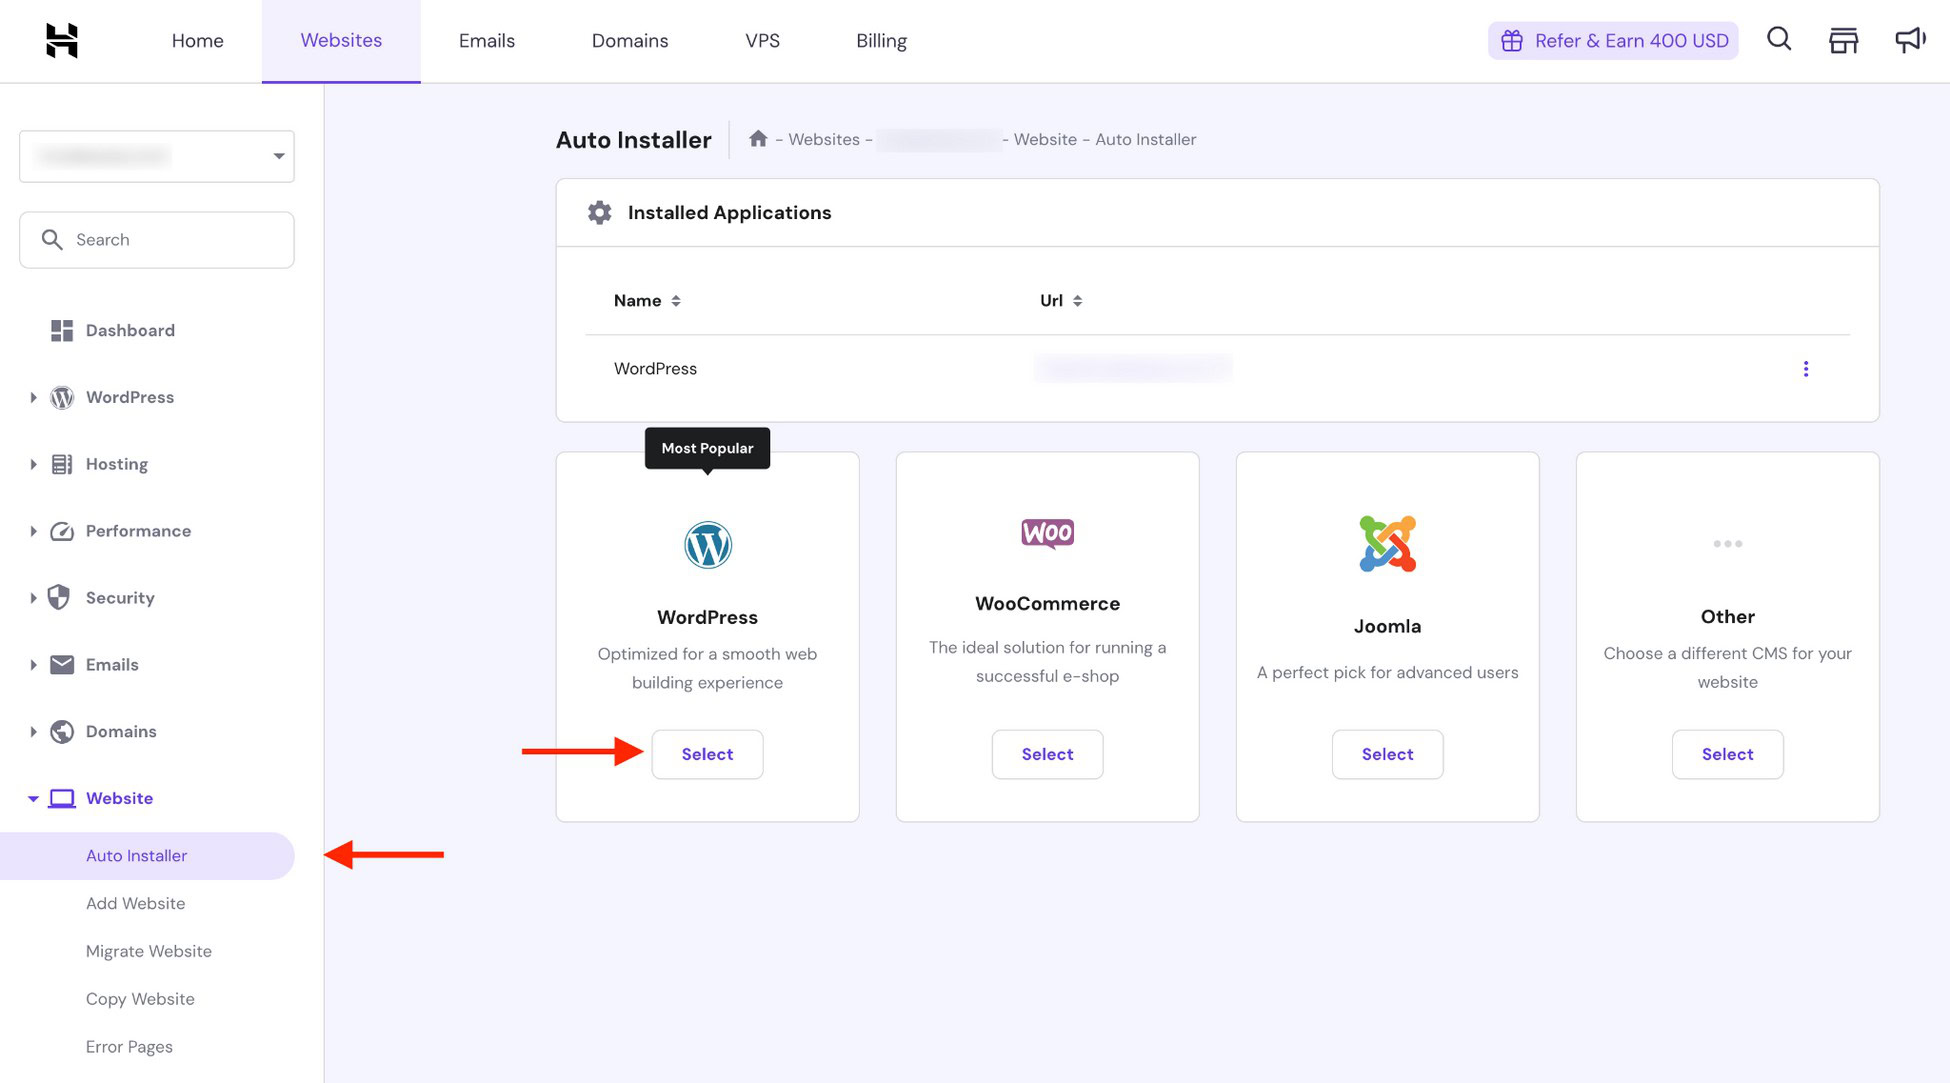Click the Installed Applications gear icon
Screen dimensions: 1950x1083
(599, 212)
